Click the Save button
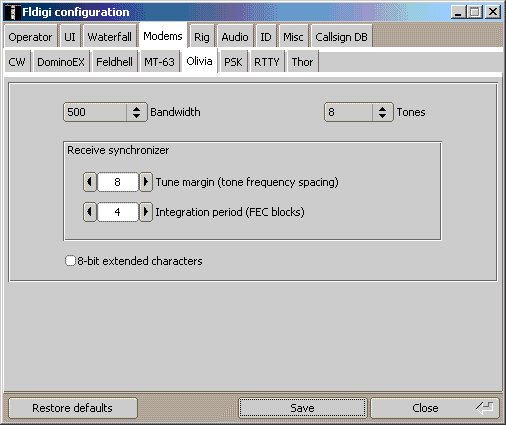This screenshot has width=506, height=425. [302, 408]
